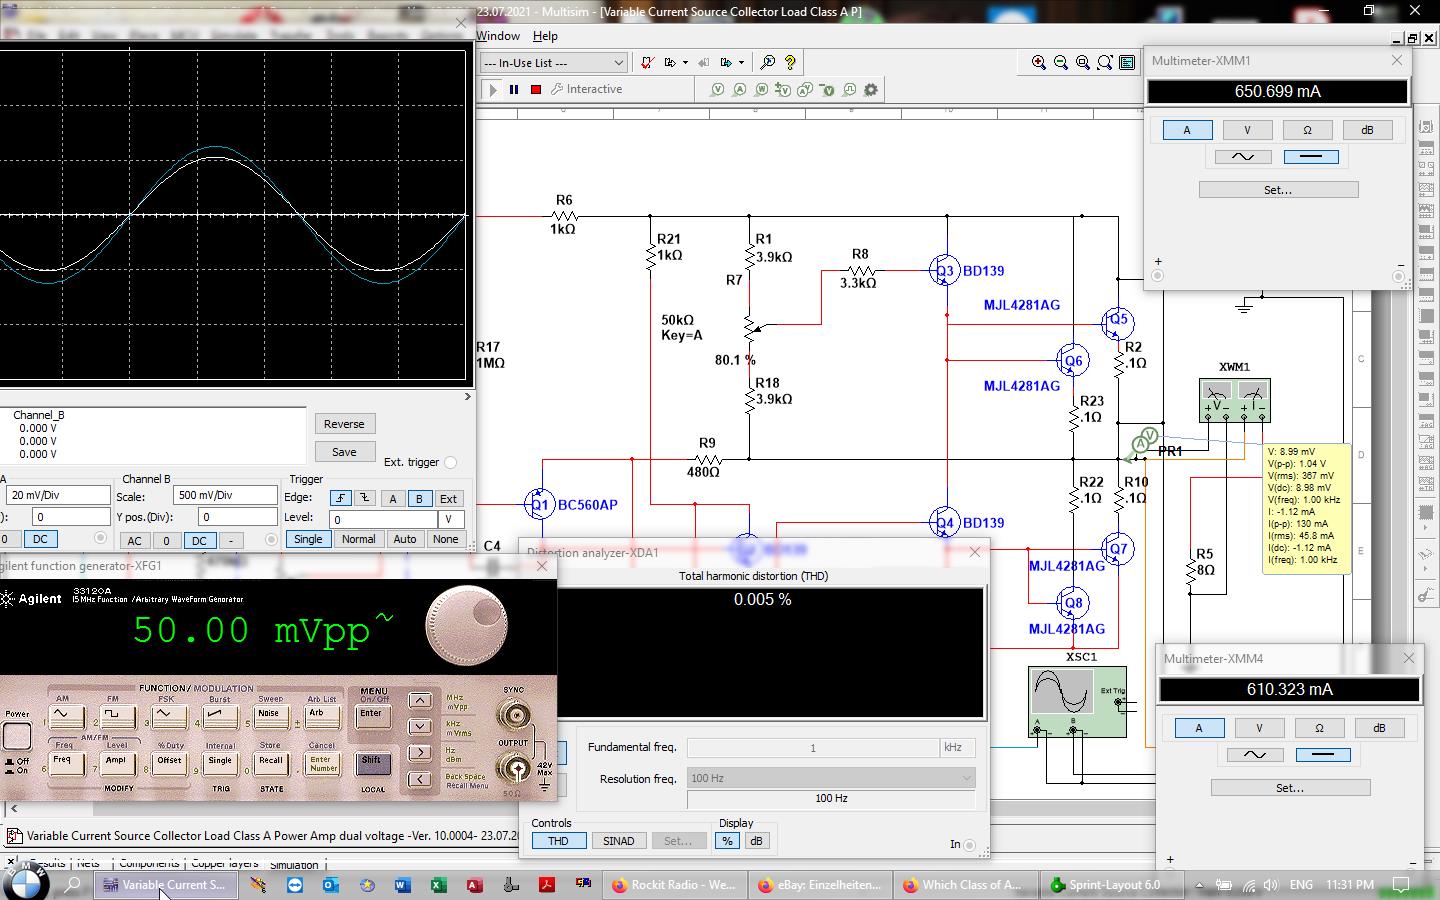Click the Zoom to fit page icon
Image resolution: width=1440 pixels, height=900 pixels.
pyautogui.click(x=1105, y=62)
